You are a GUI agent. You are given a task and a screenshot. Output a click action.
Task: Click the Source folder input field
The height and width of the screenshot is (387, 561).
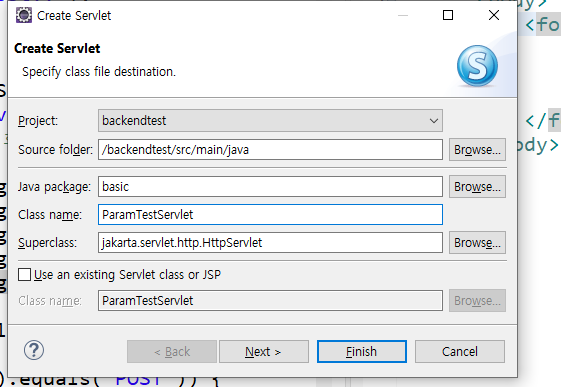[270, 150]
